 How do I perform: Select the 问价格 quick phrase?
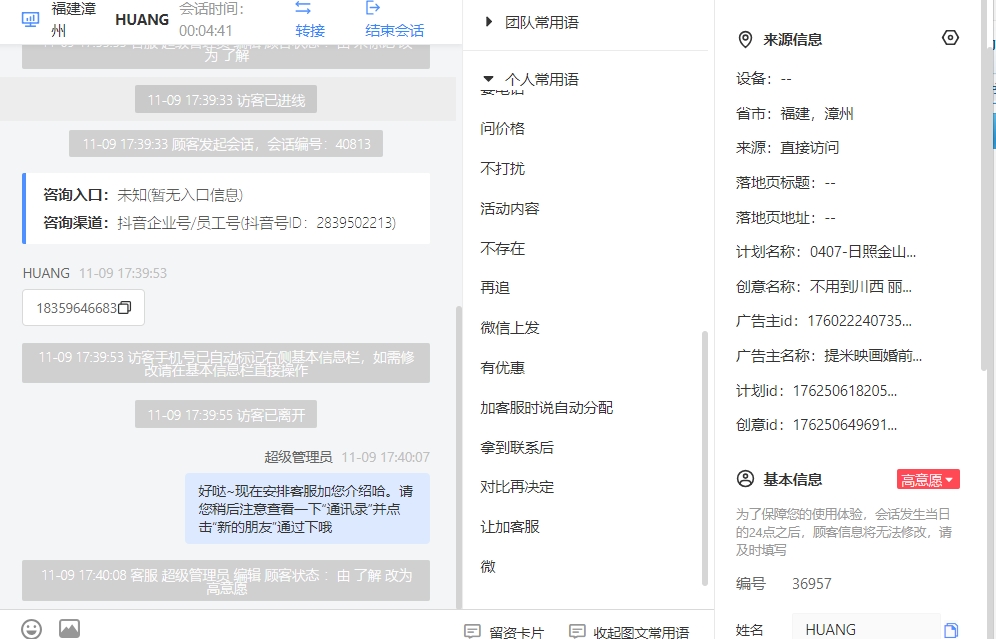pos(502,128)
